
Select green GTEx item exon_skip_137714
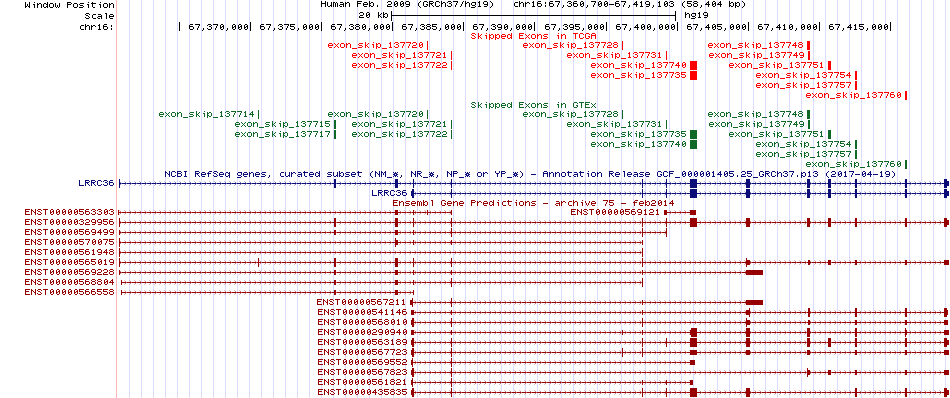(x=207, y=114)
